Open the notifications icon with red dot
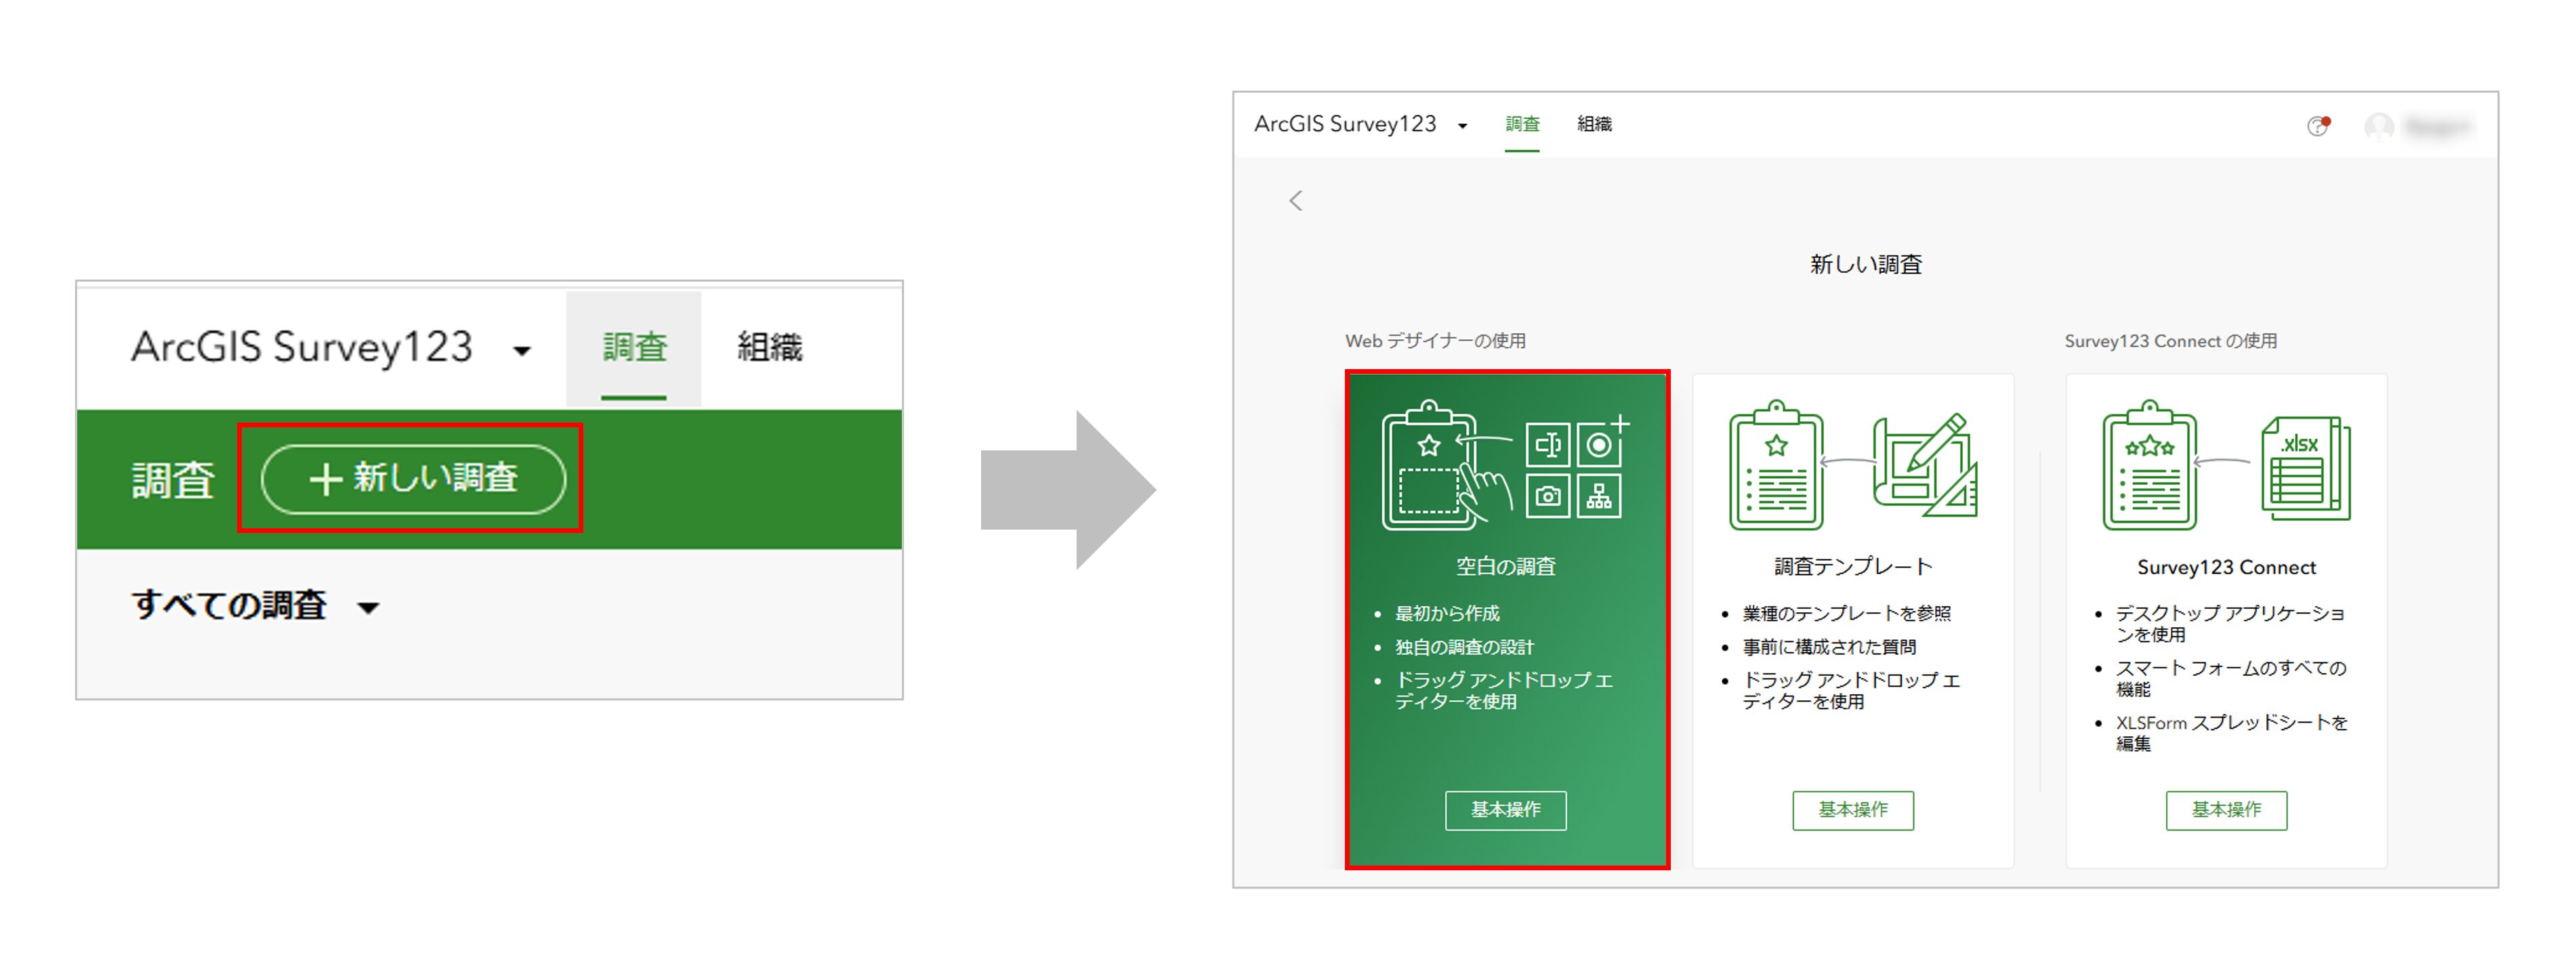 pyautogui.click(x=2318, y=126)
